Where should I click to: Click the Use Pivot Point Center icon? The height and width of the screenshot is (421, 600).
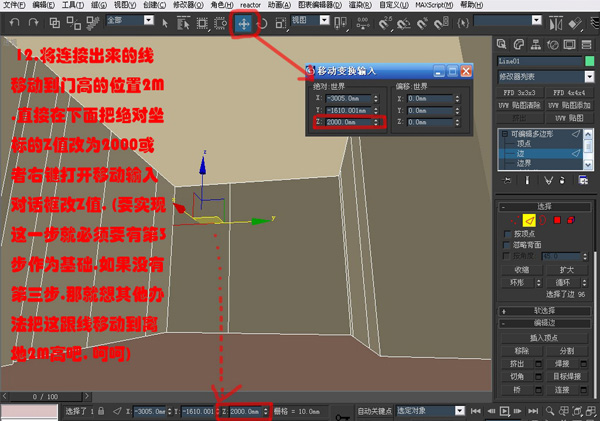(x=340, y=23)
